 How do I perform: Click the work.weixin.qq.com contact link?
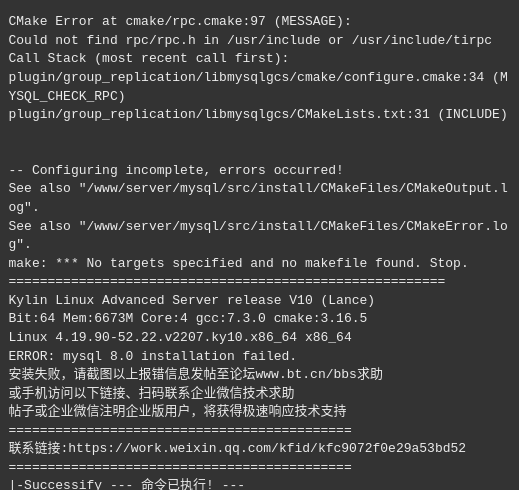[x=267, y=448]
